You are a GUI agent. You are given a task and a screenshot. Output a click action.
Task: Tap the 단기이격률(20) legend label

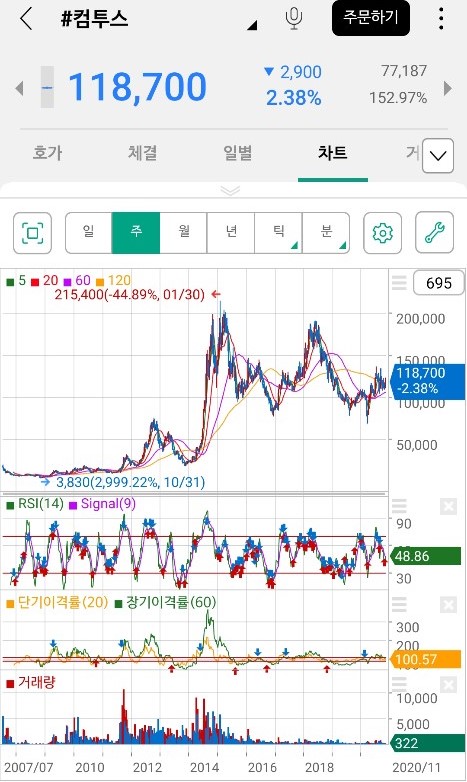coord(57,602)
